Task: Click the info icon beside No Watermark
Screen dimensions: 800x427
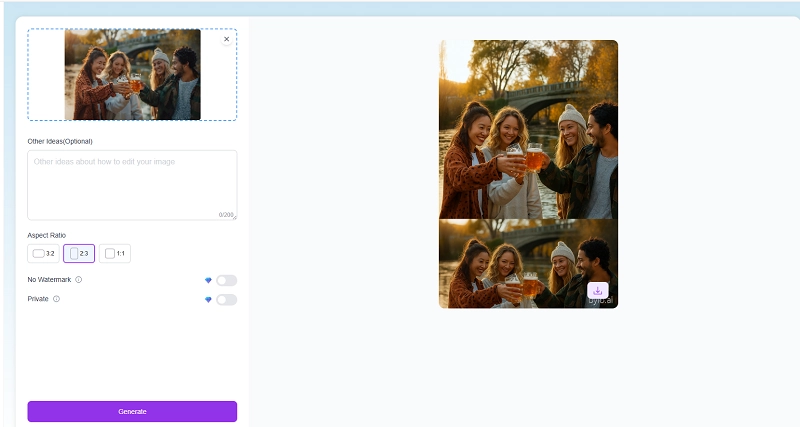Action: [79, 280]
